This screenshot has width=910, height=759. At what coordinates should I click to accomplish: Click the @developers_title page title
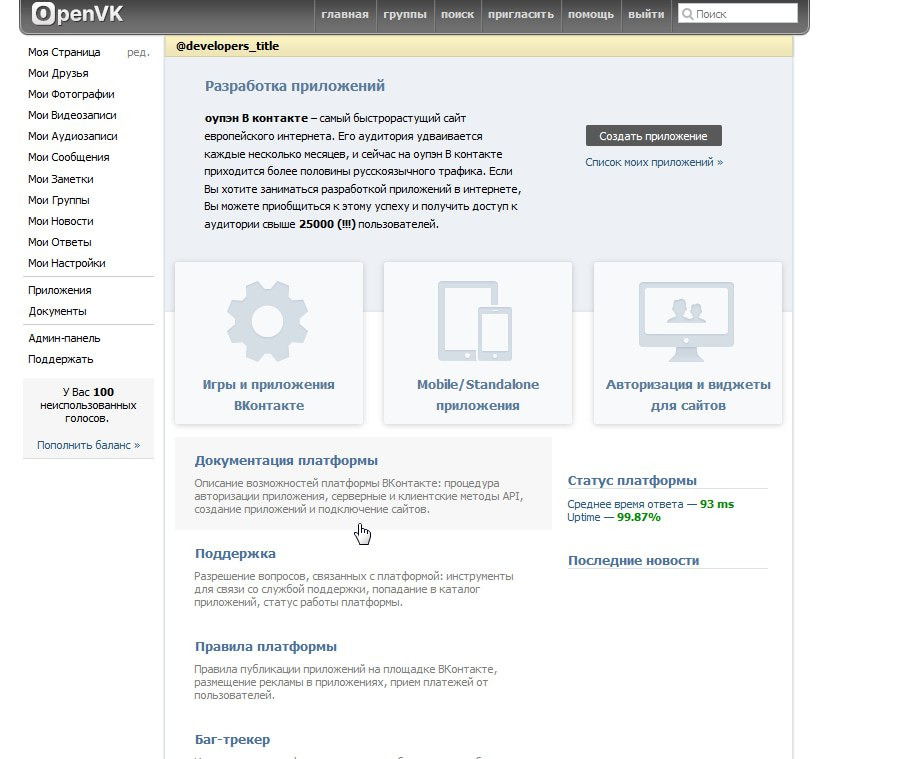[228, 46]
